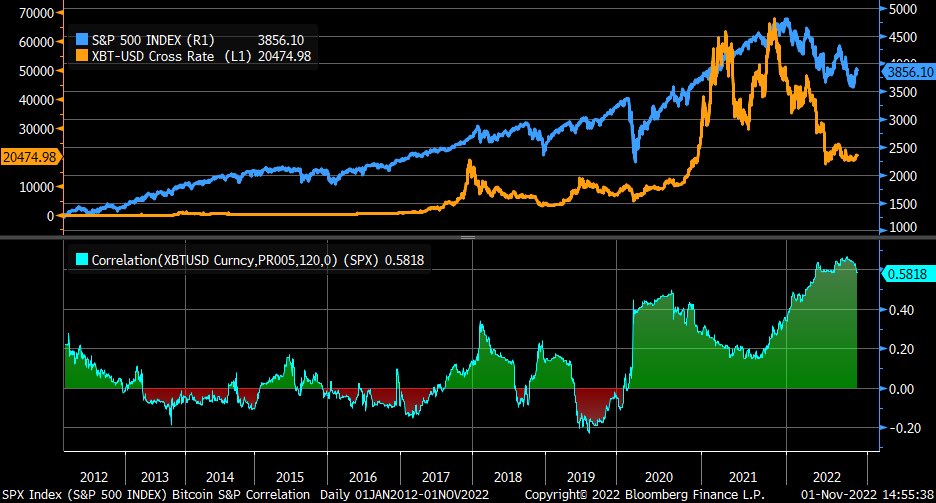
Task: Select the XBT-USD Cross Rate (L1) legend label
Action: click(172, 56)
